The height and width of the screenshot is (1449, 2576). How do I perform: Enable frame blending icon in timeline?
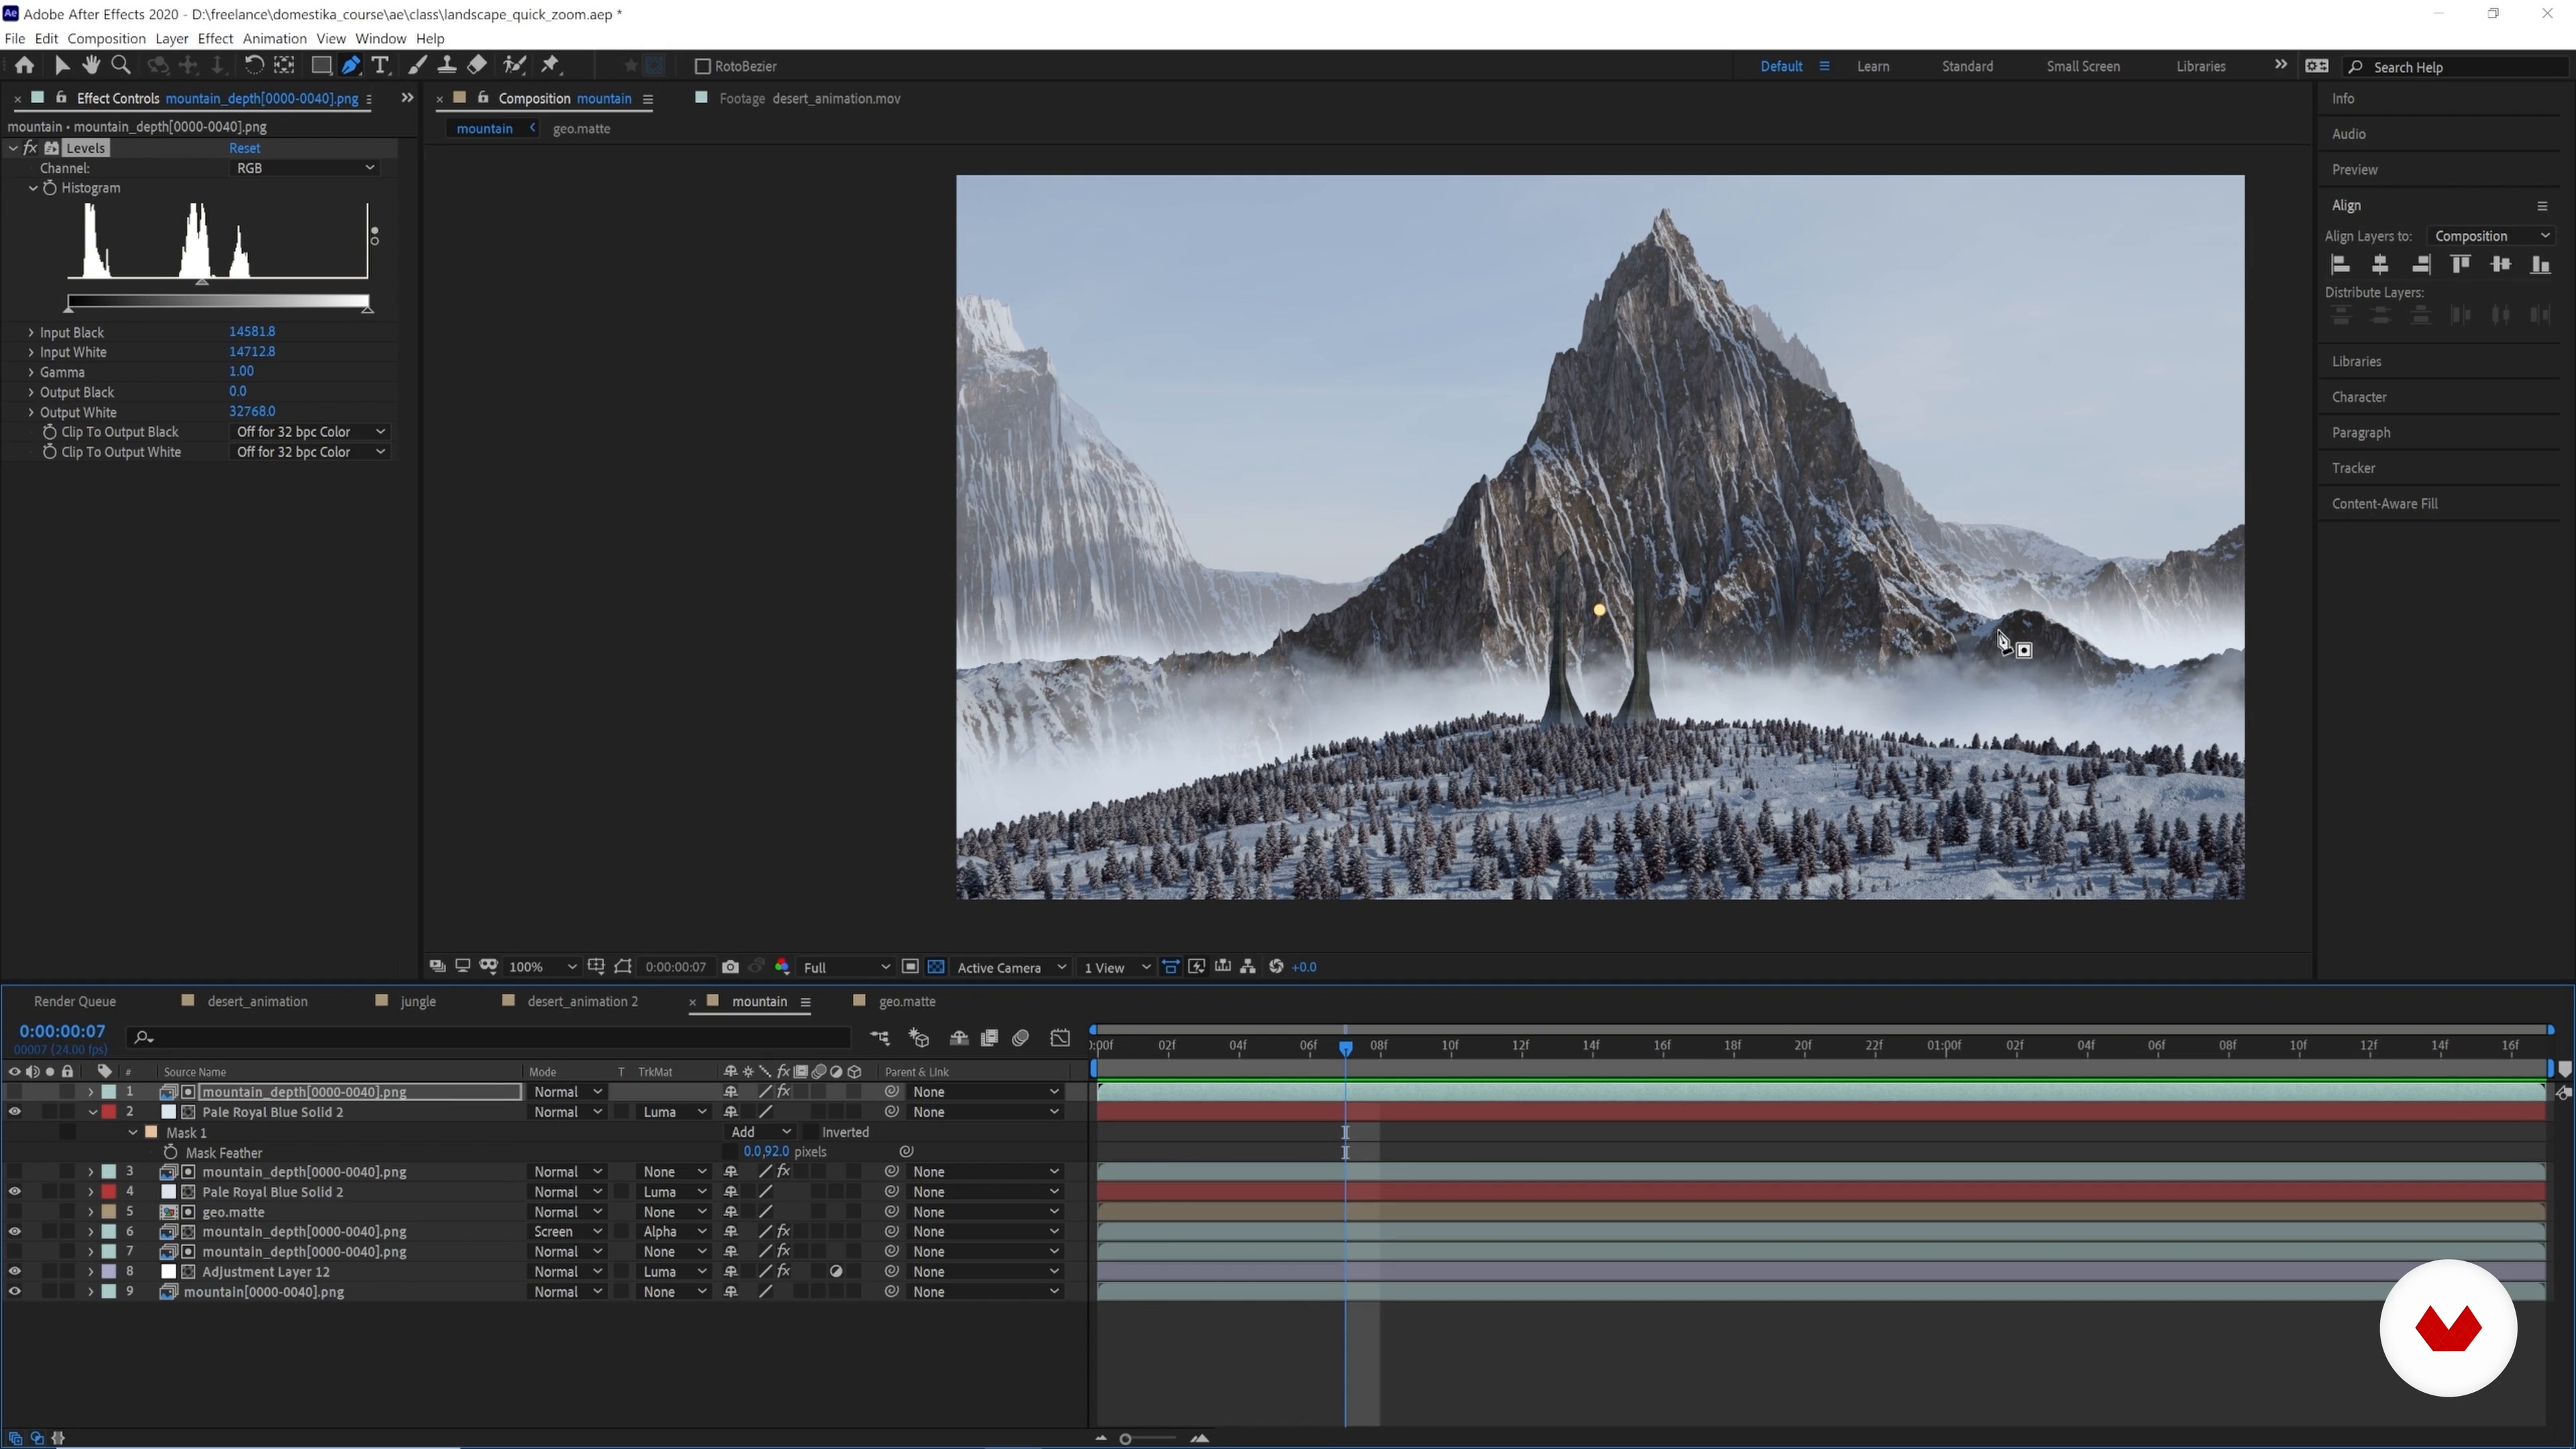click(x=989, y=1038)
